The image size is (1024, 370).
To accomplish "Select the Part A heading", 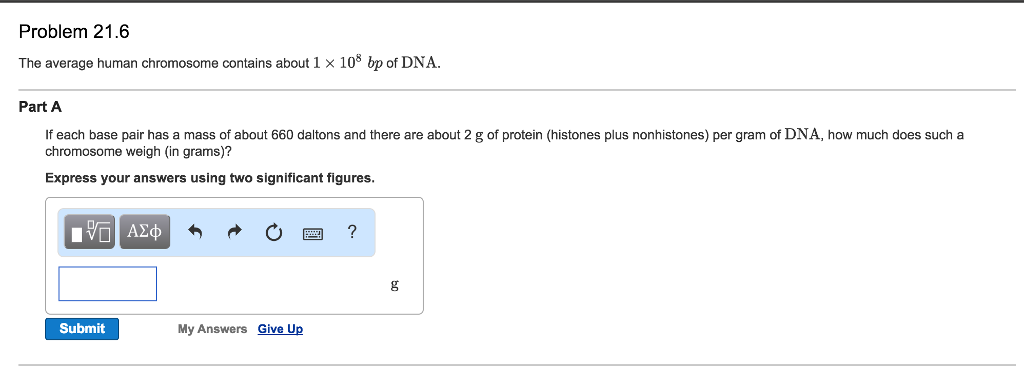I will click(x=40, y=107).
